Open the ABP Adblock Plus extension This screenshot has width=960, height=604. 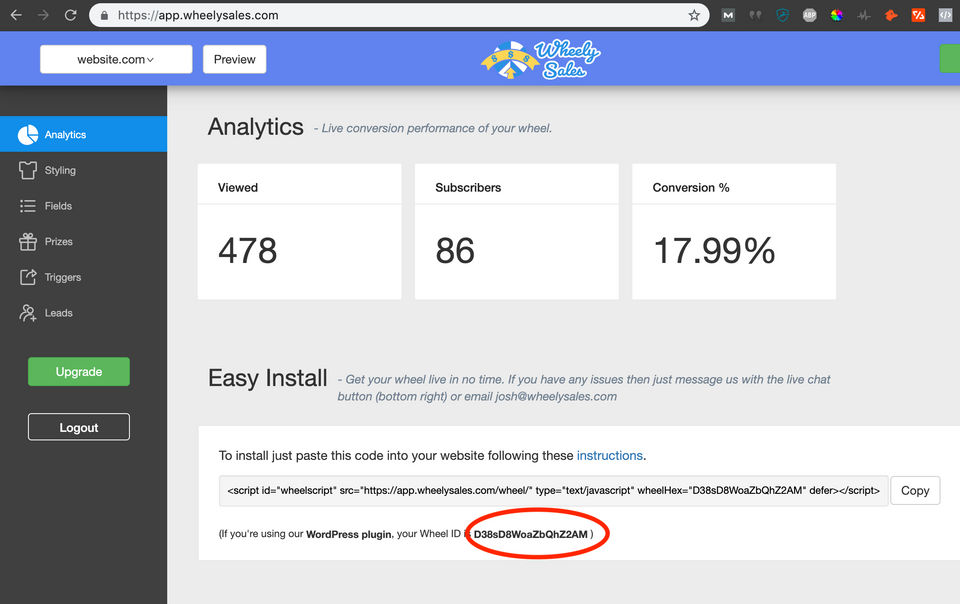(x=809, y=16)
